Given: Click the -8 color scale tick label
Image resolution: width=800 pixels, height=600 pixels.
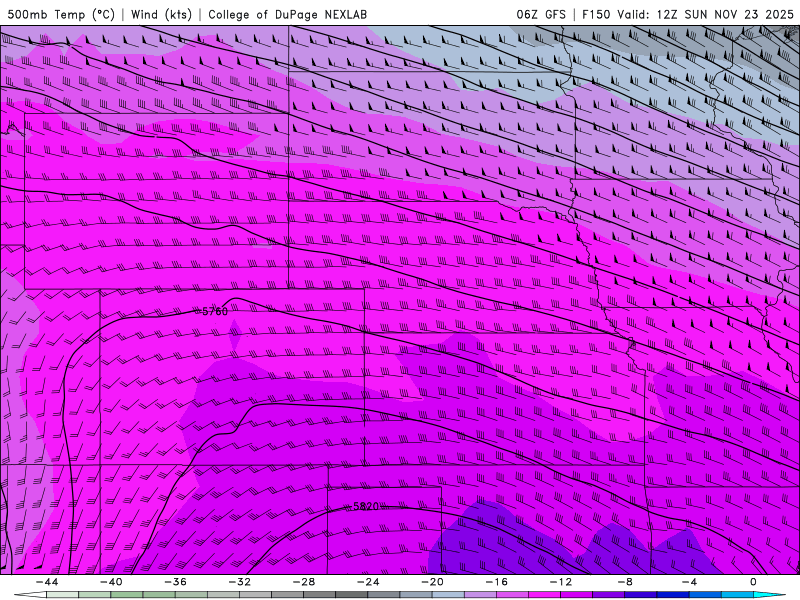Looking at the screenshot, I should tap(626, 582).
